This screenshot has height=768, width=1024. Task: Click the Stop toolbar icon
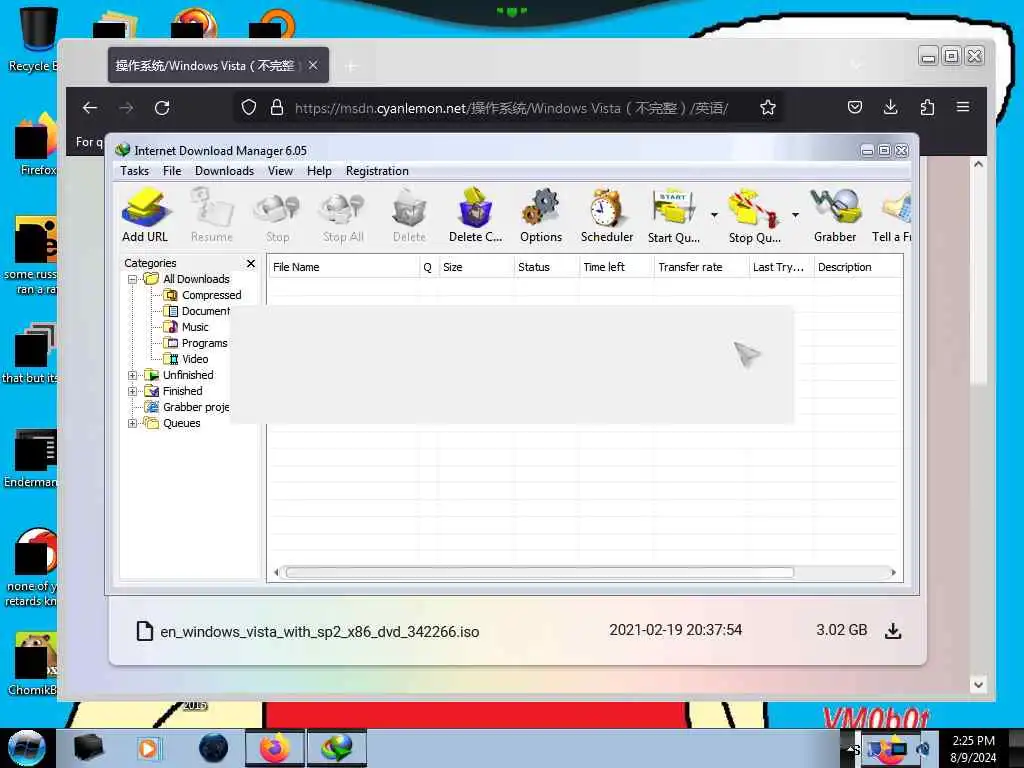(278, 216)
